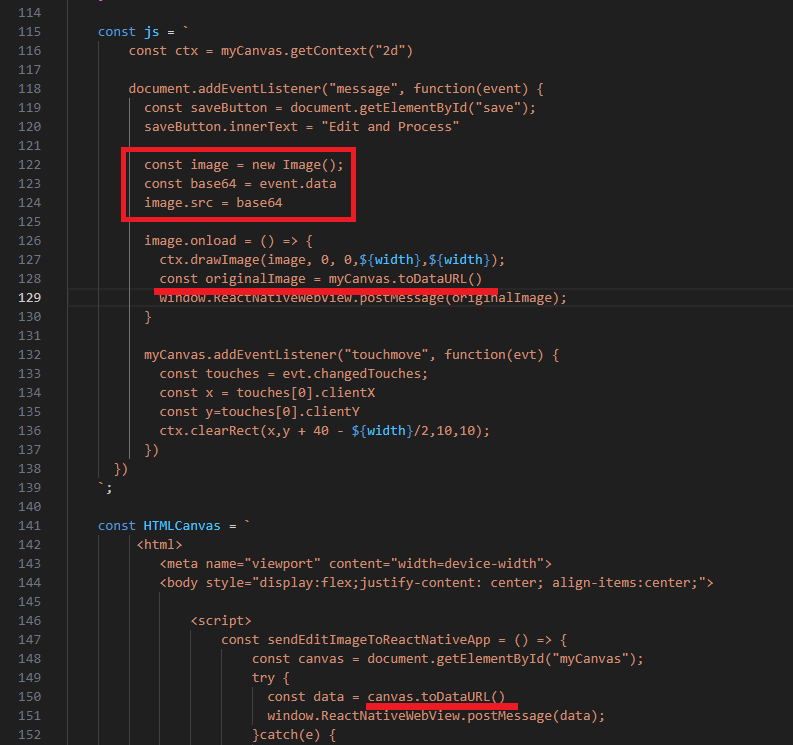Viewport: 793px width, 745px height.
Task: Click line number 129 in the gutter
Action: tap(29, 298)
